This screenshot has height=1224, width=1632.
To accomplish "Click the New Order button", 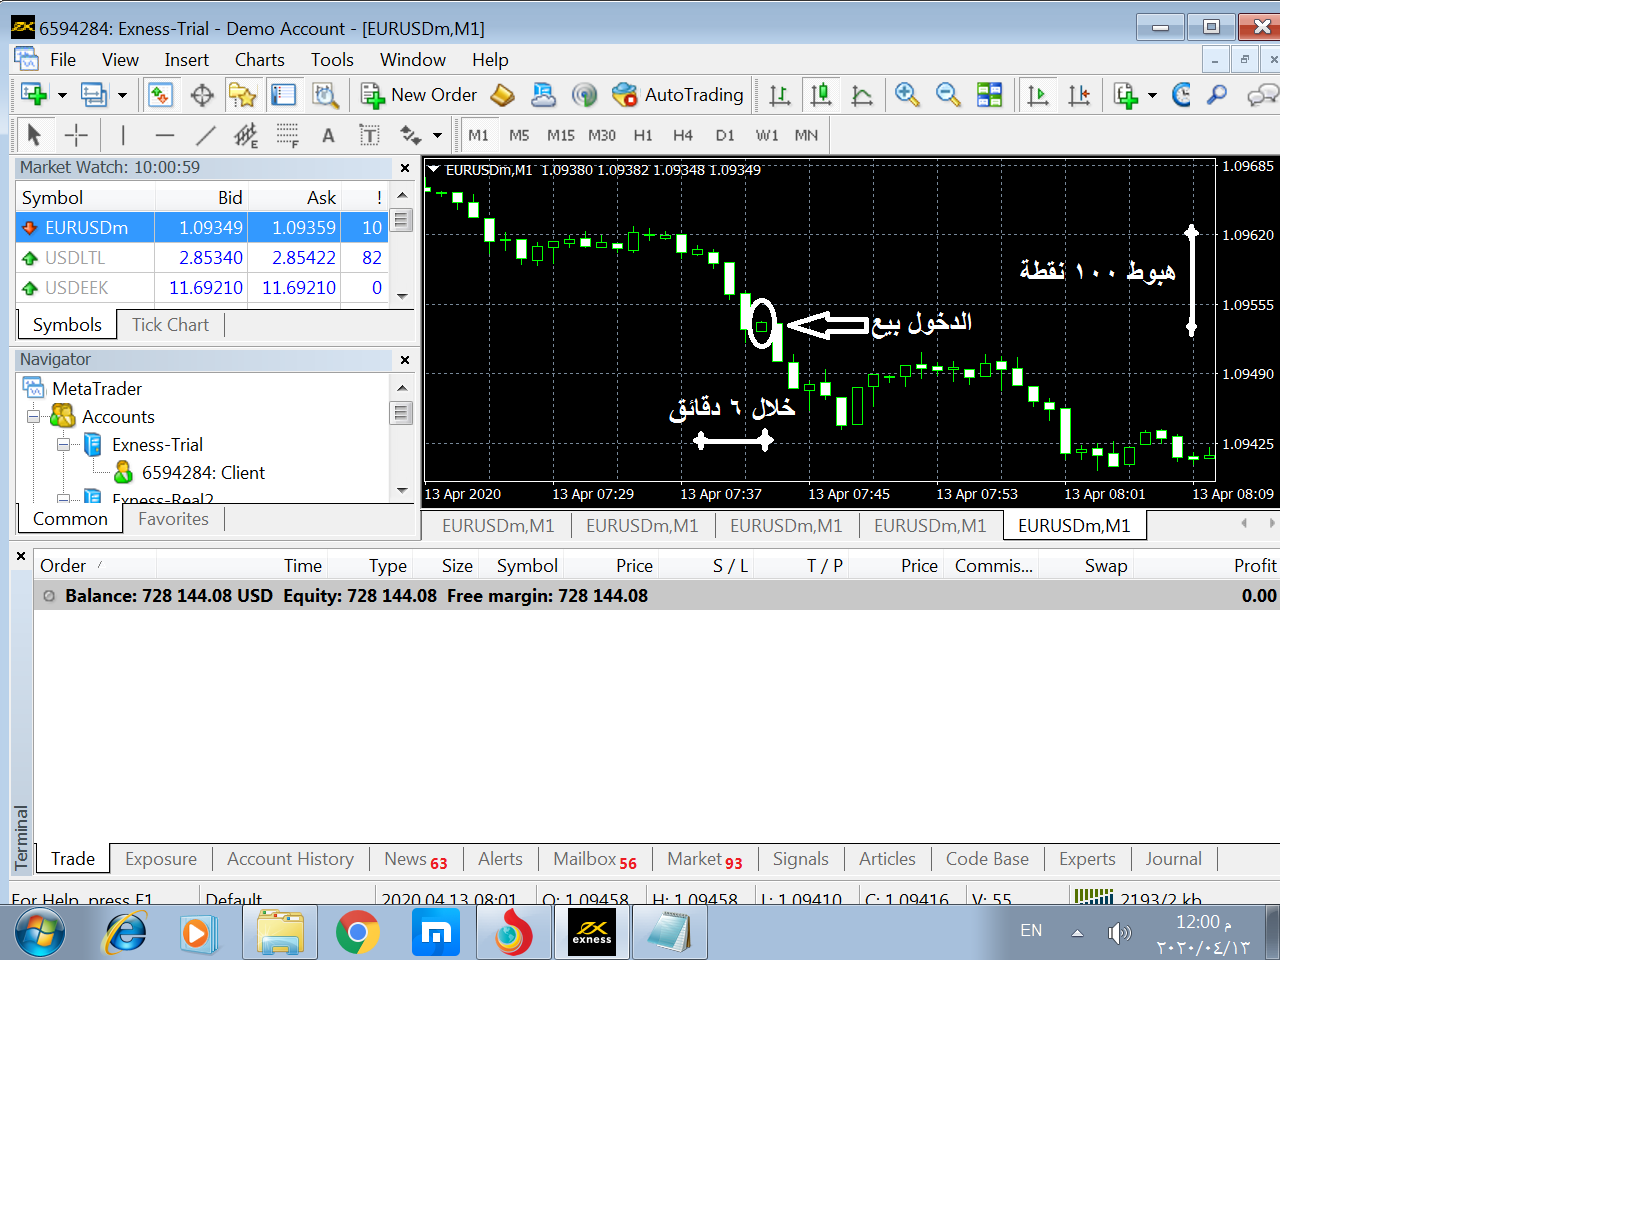I will 419,95.
